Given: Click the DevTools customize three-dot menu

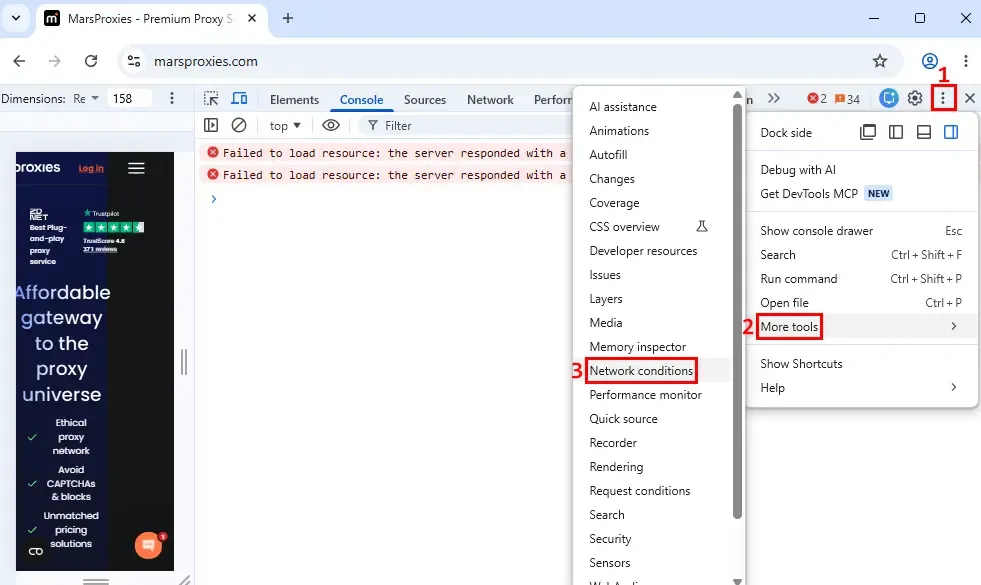Looking at the screenshot, I should (943, 98).
